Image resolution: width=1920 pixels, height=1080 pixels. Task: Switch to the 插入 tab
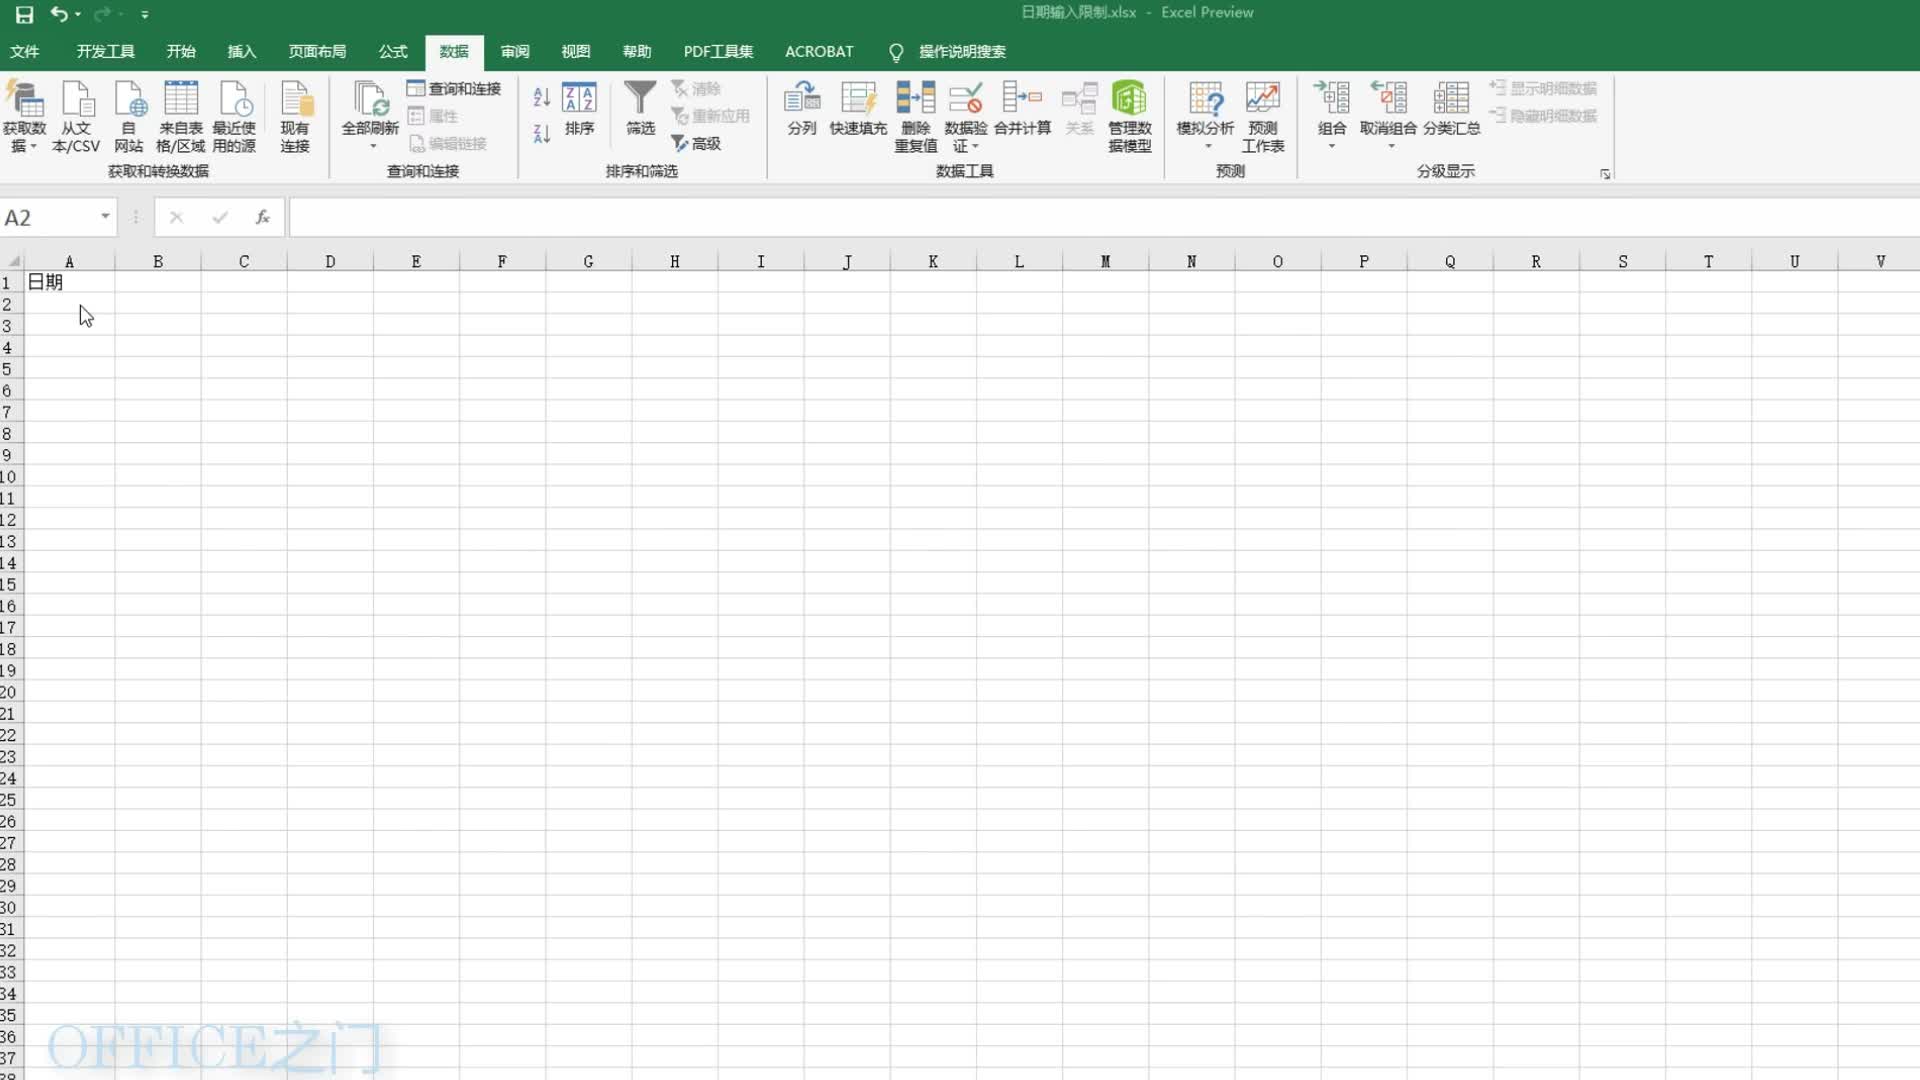coord(242,52)
